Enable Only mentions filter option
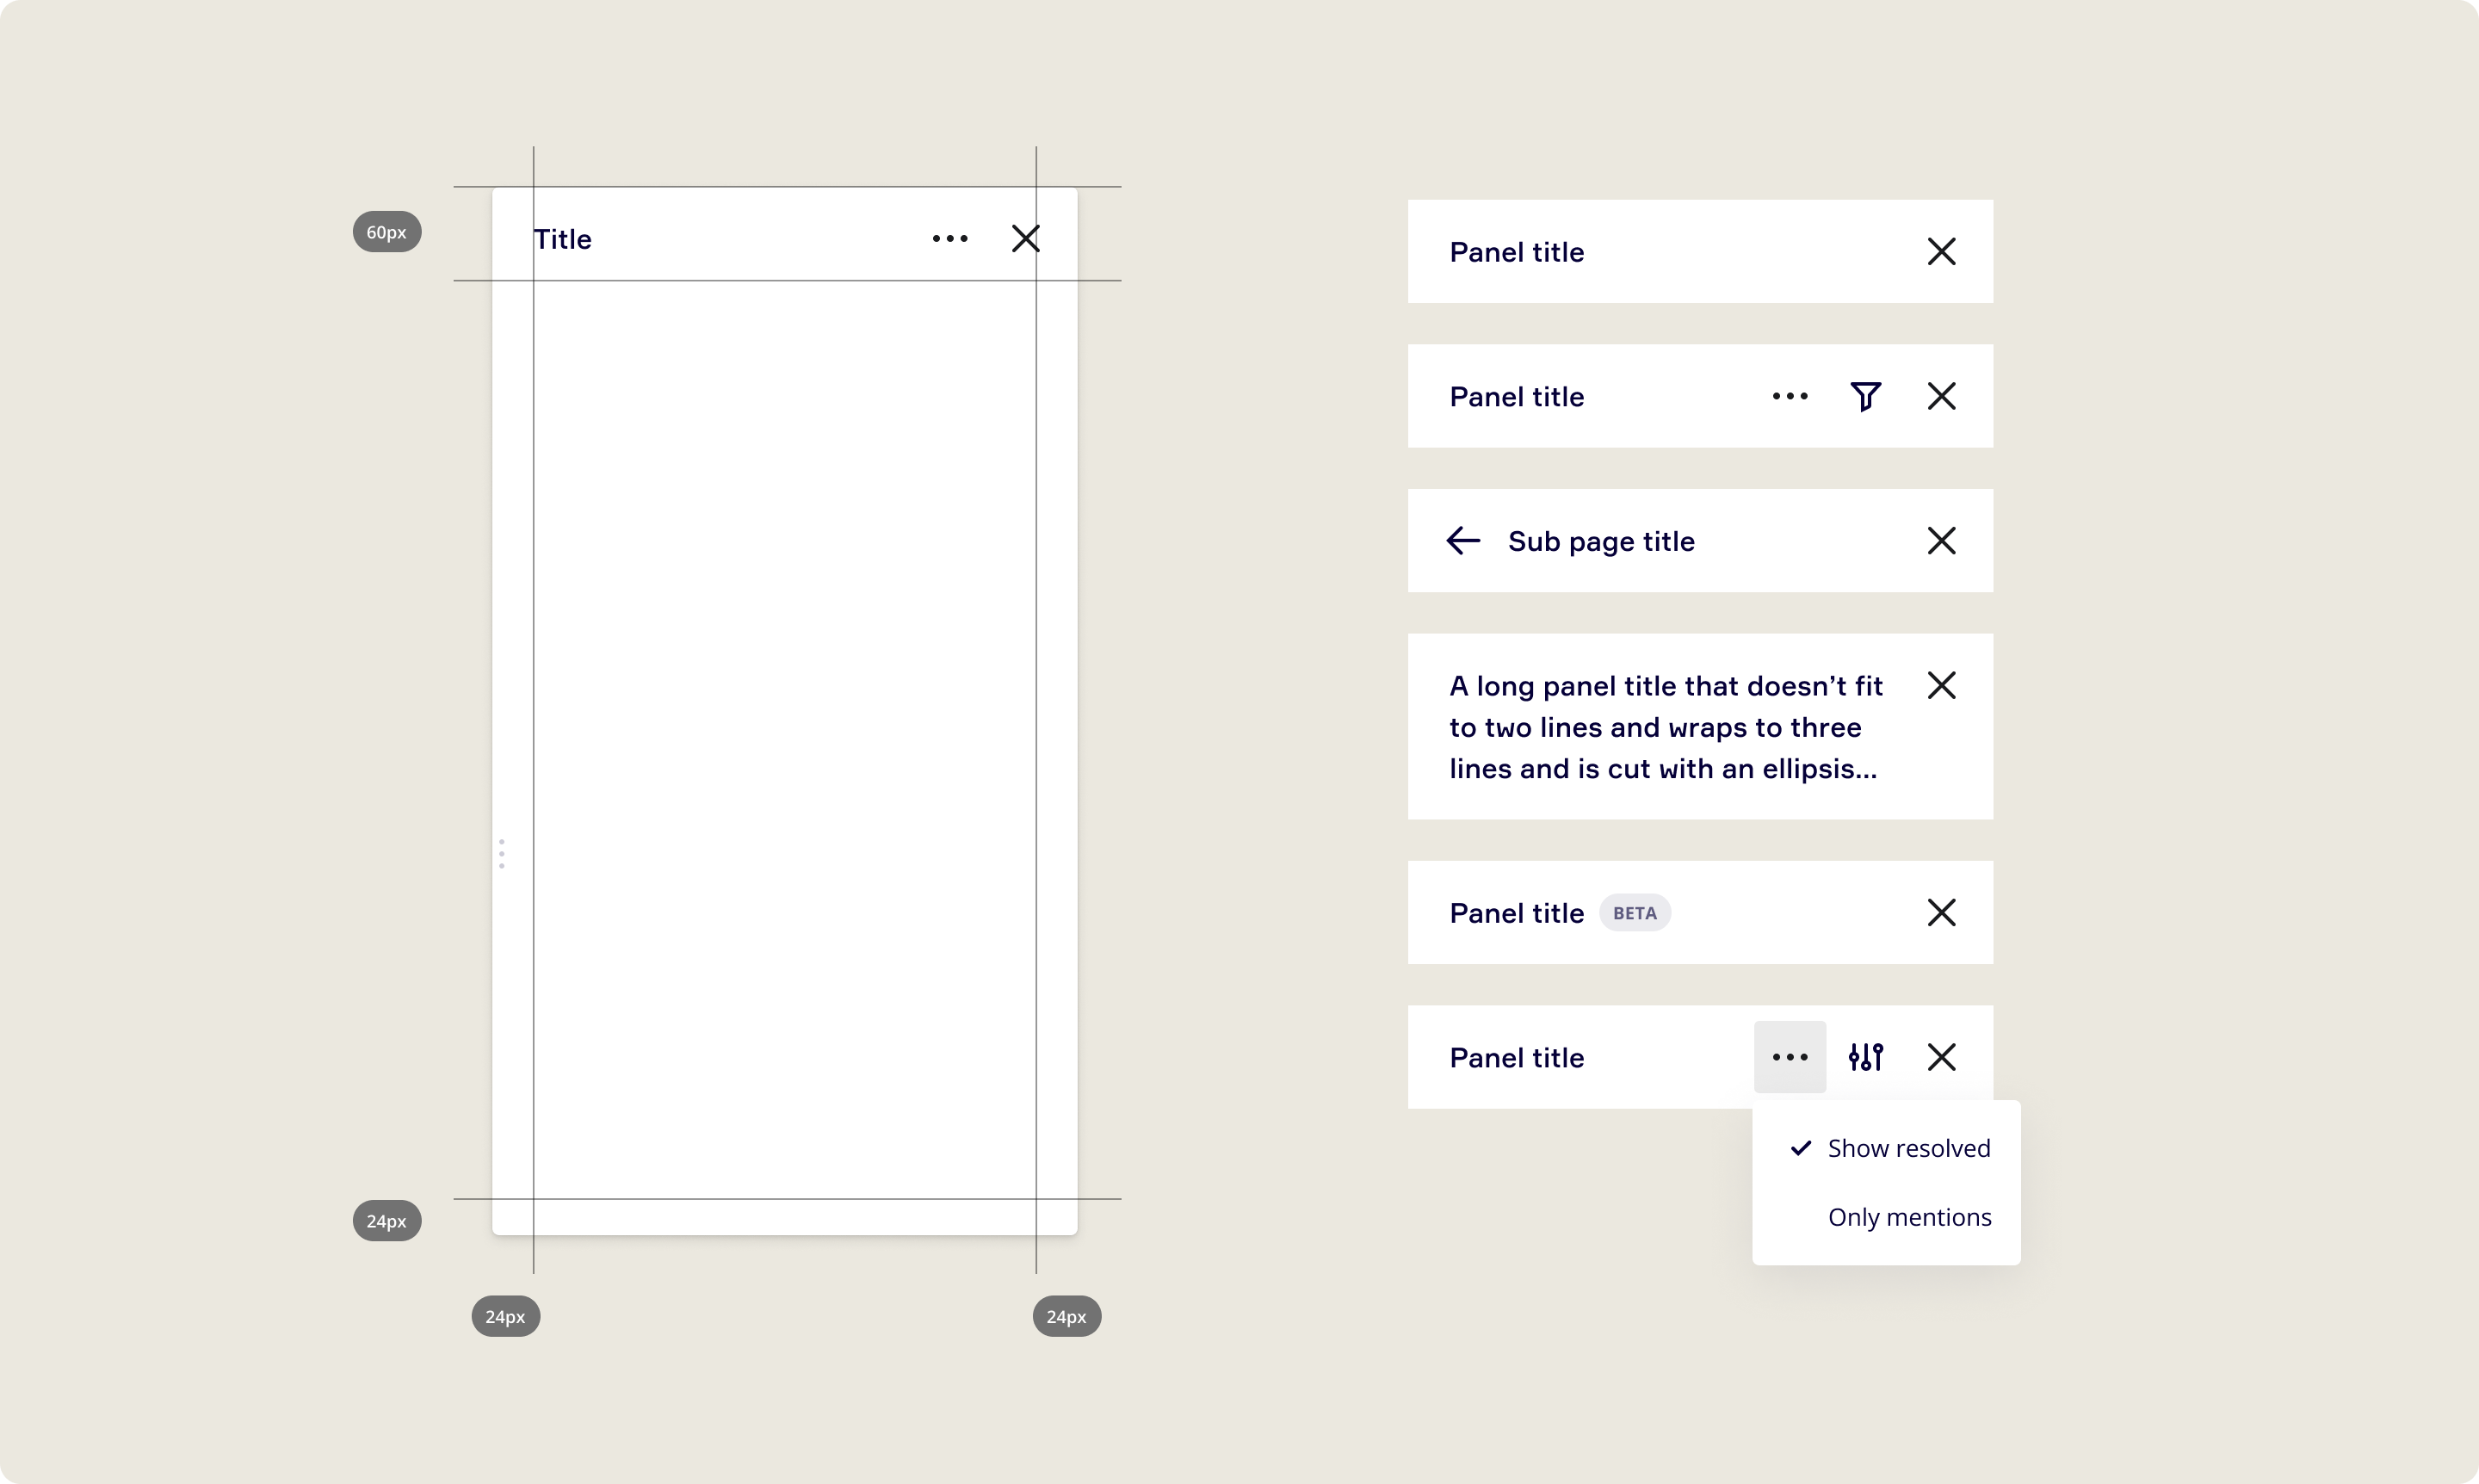 (x=1910, y=1215)
